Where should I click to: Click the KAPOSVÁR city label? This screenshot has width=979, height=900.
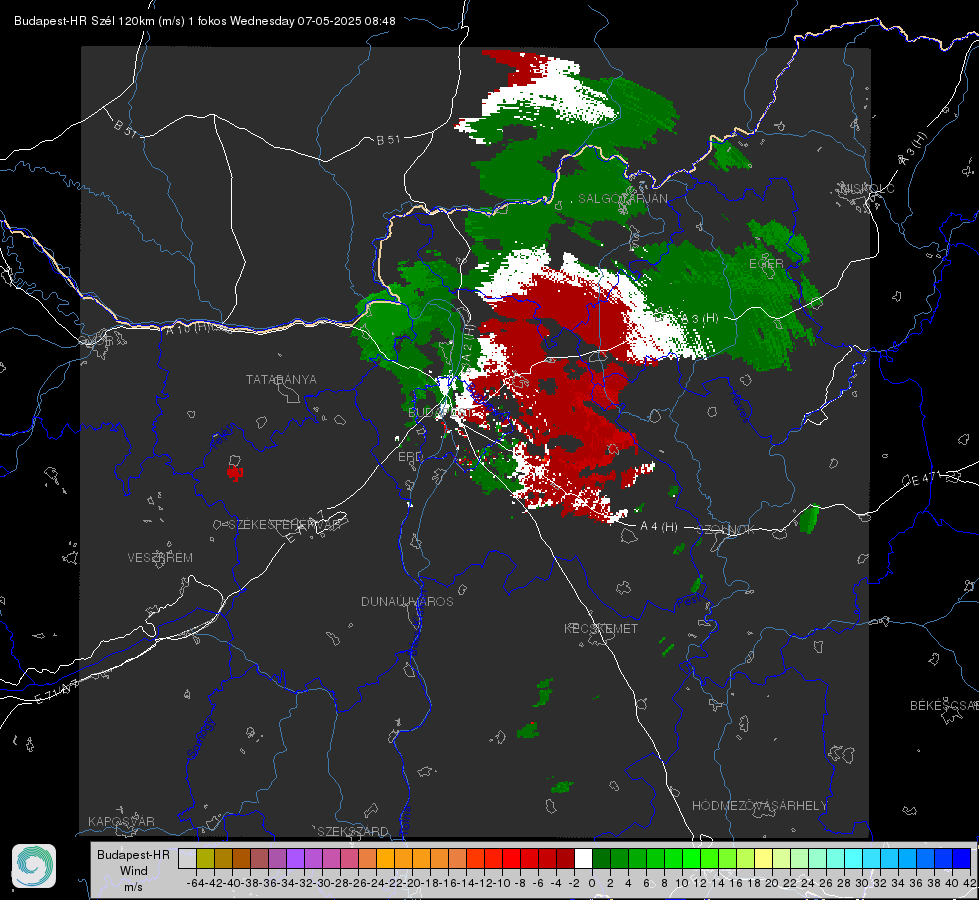(121, 821)
